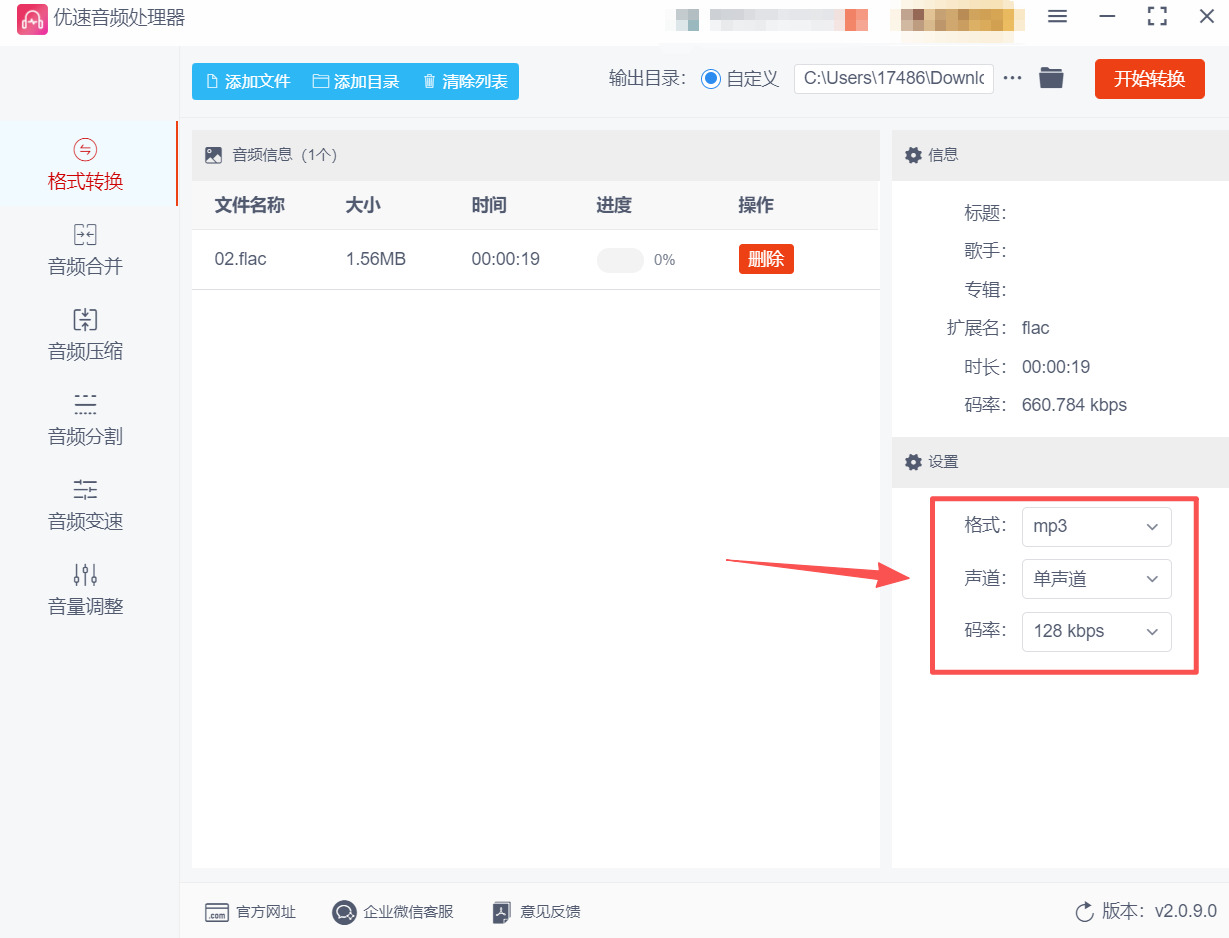Open 官方网址 link in footer

pos(250,912)
